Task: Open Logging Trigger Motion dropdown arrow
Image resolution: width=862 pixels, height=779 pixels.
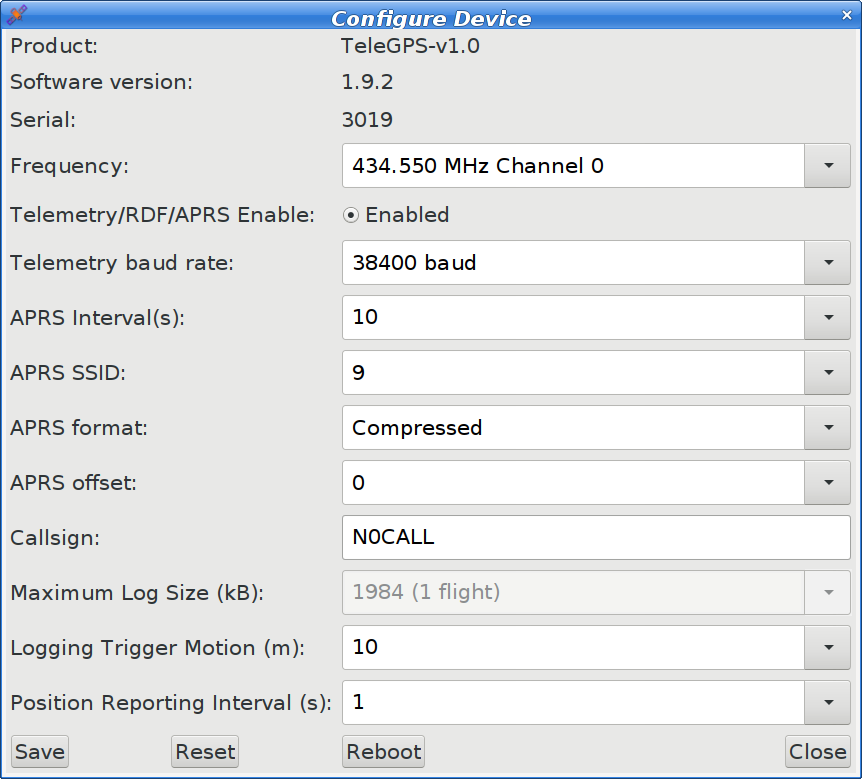Action: [828, 647]
